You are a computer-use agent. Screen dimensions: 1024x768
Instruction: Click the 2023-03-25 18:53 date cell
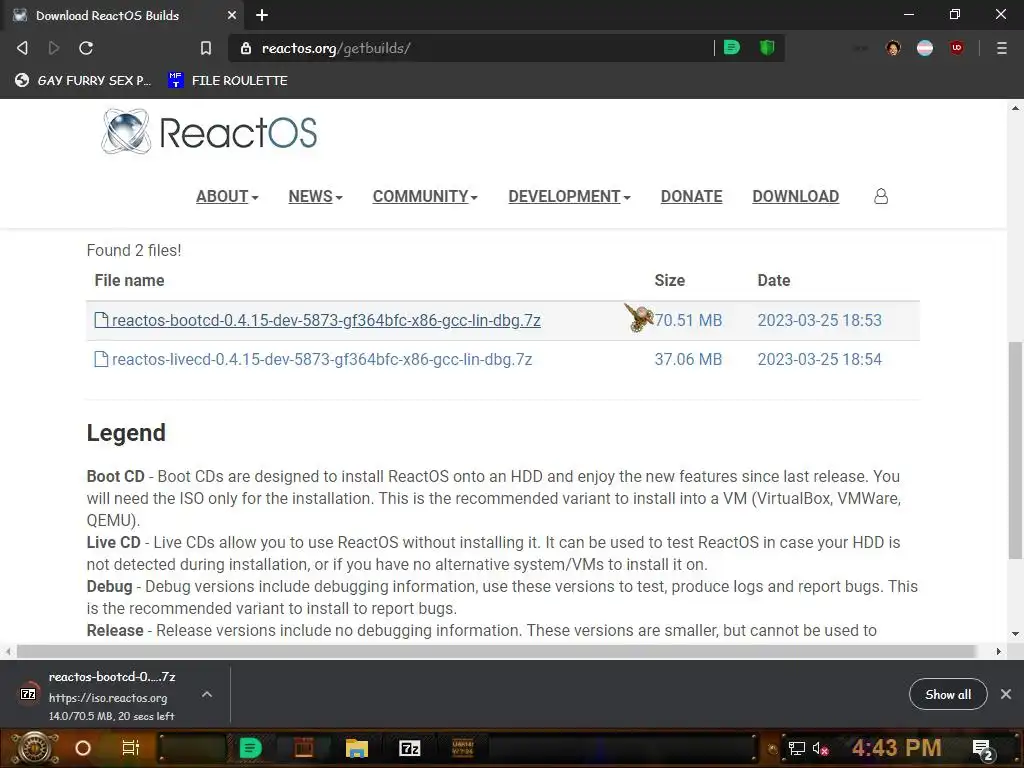tap(820, 320)
